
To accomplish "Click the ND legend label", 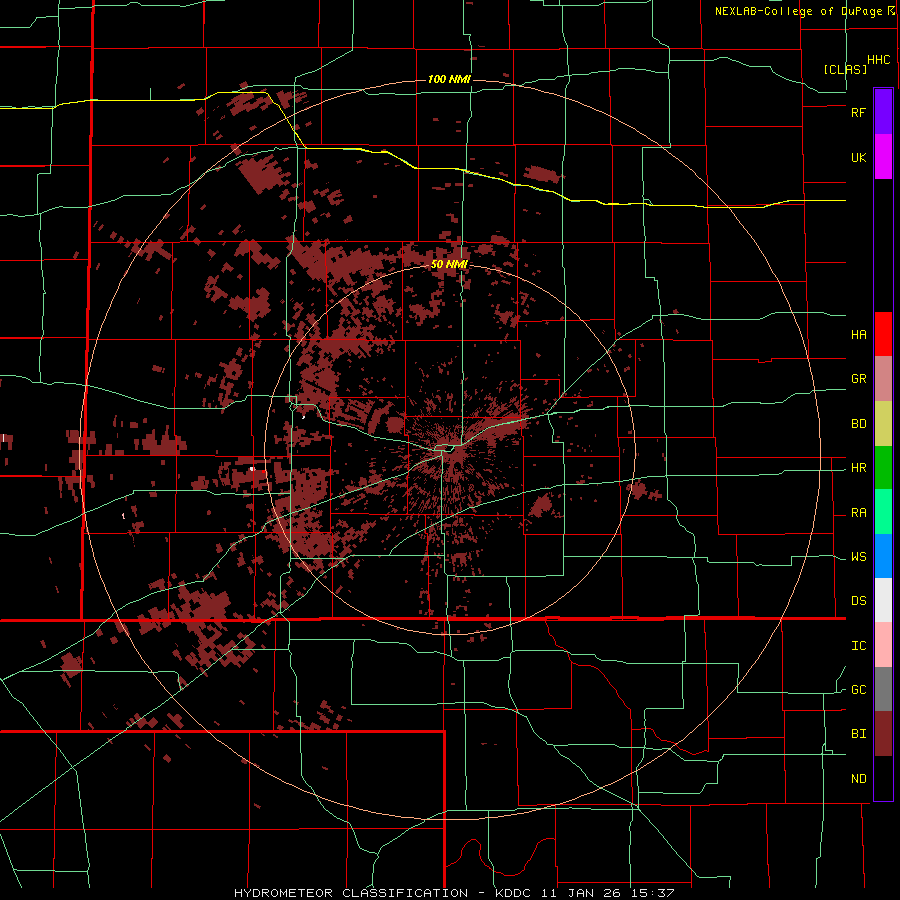I will click(x=858, y=779).
